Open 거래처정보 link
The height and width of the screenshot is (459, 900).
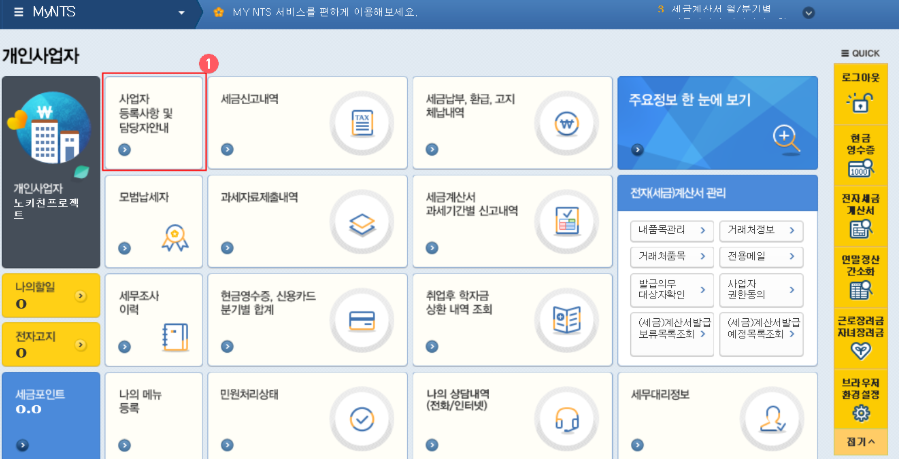click(x=761, y=230)
